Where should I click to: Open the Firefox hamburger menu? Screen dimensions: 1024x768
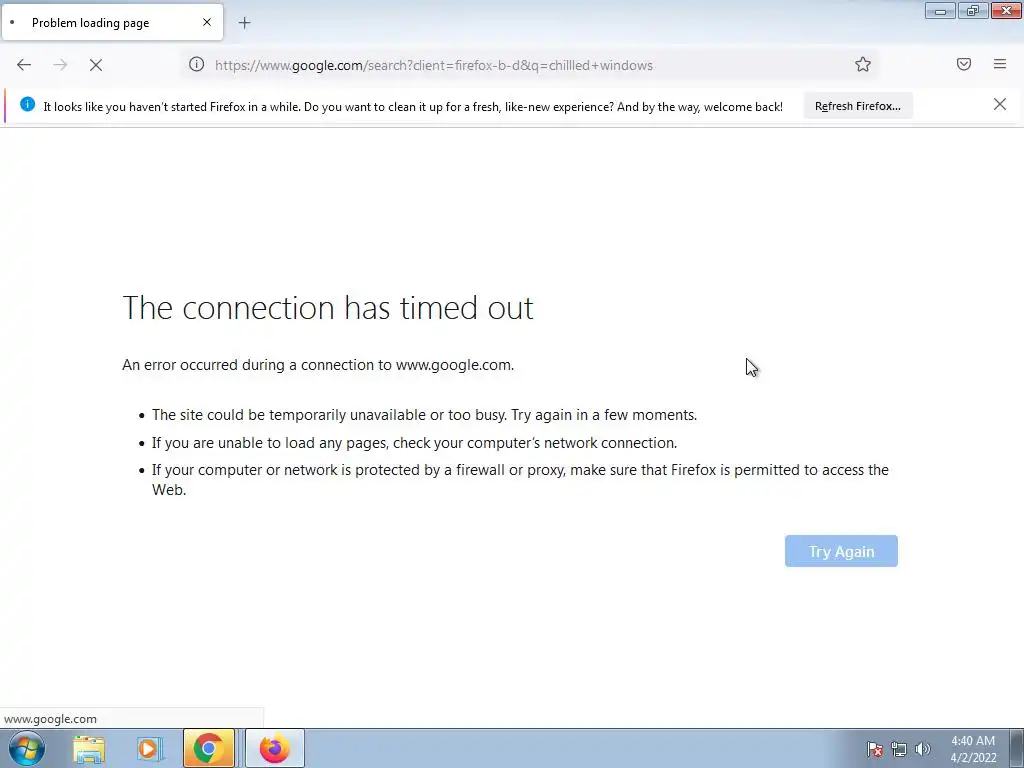[1000, 64]
